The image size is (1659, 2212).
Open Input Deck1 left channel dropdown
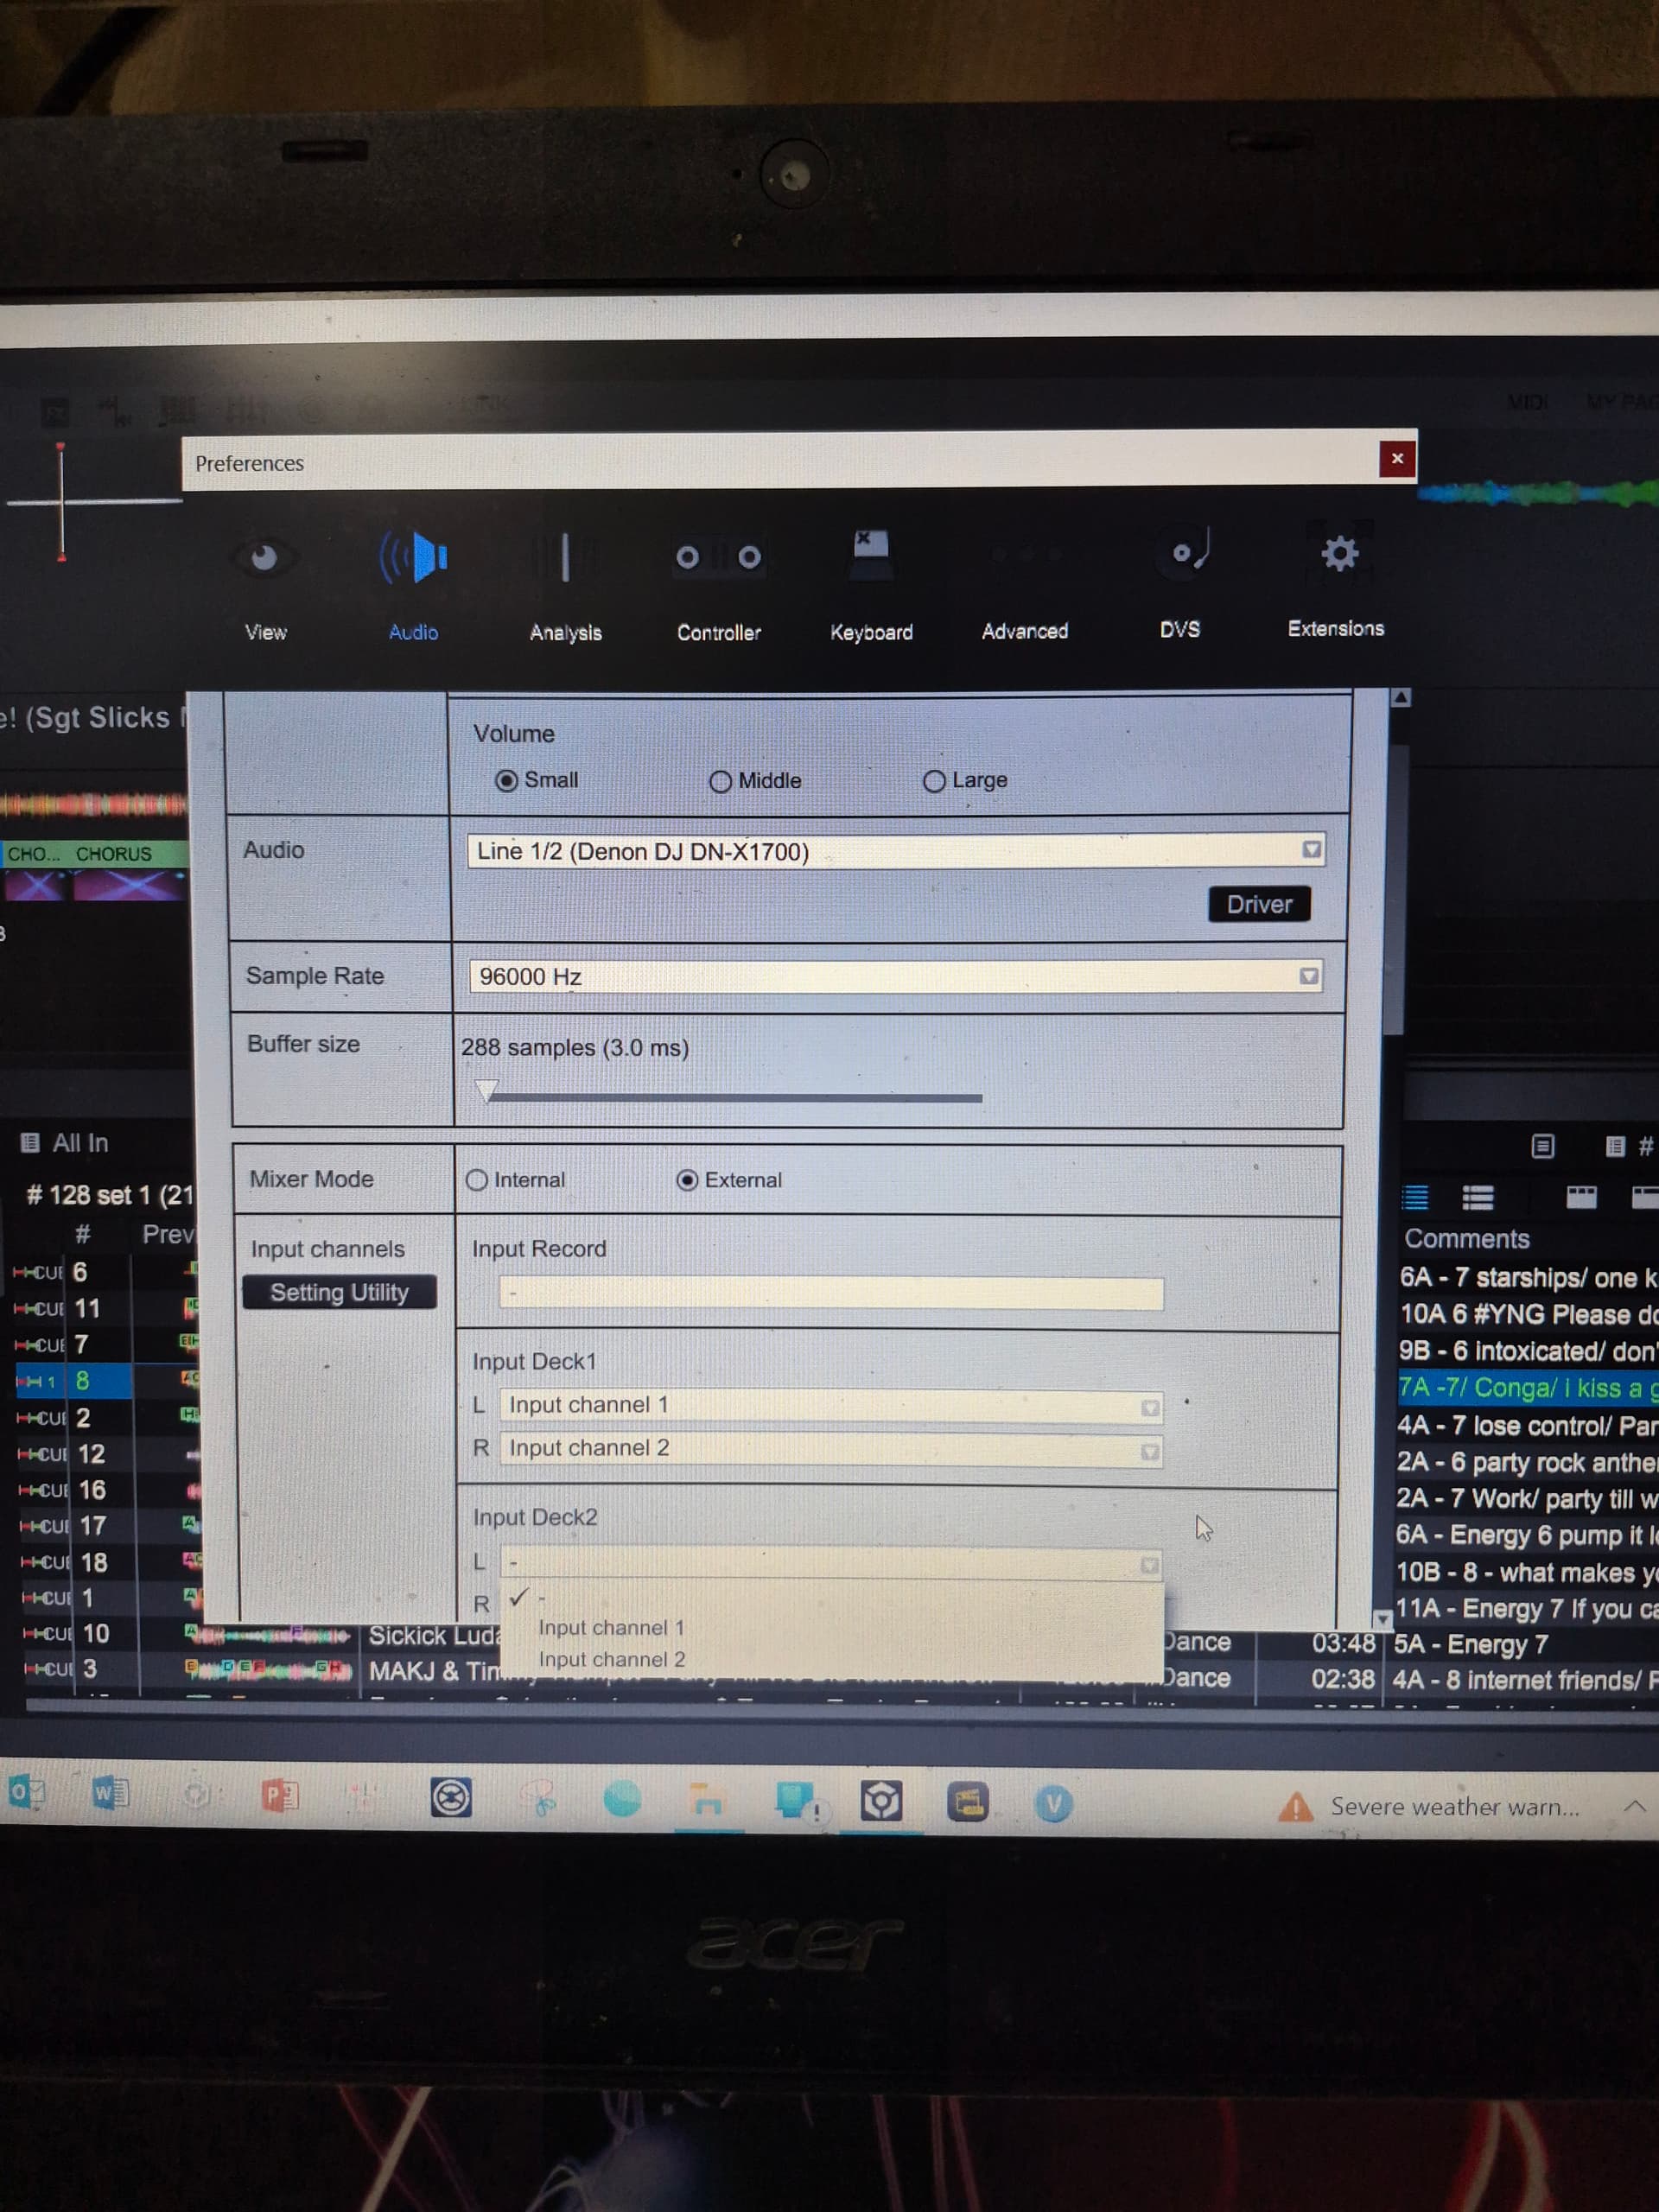coord(1149,1408)
